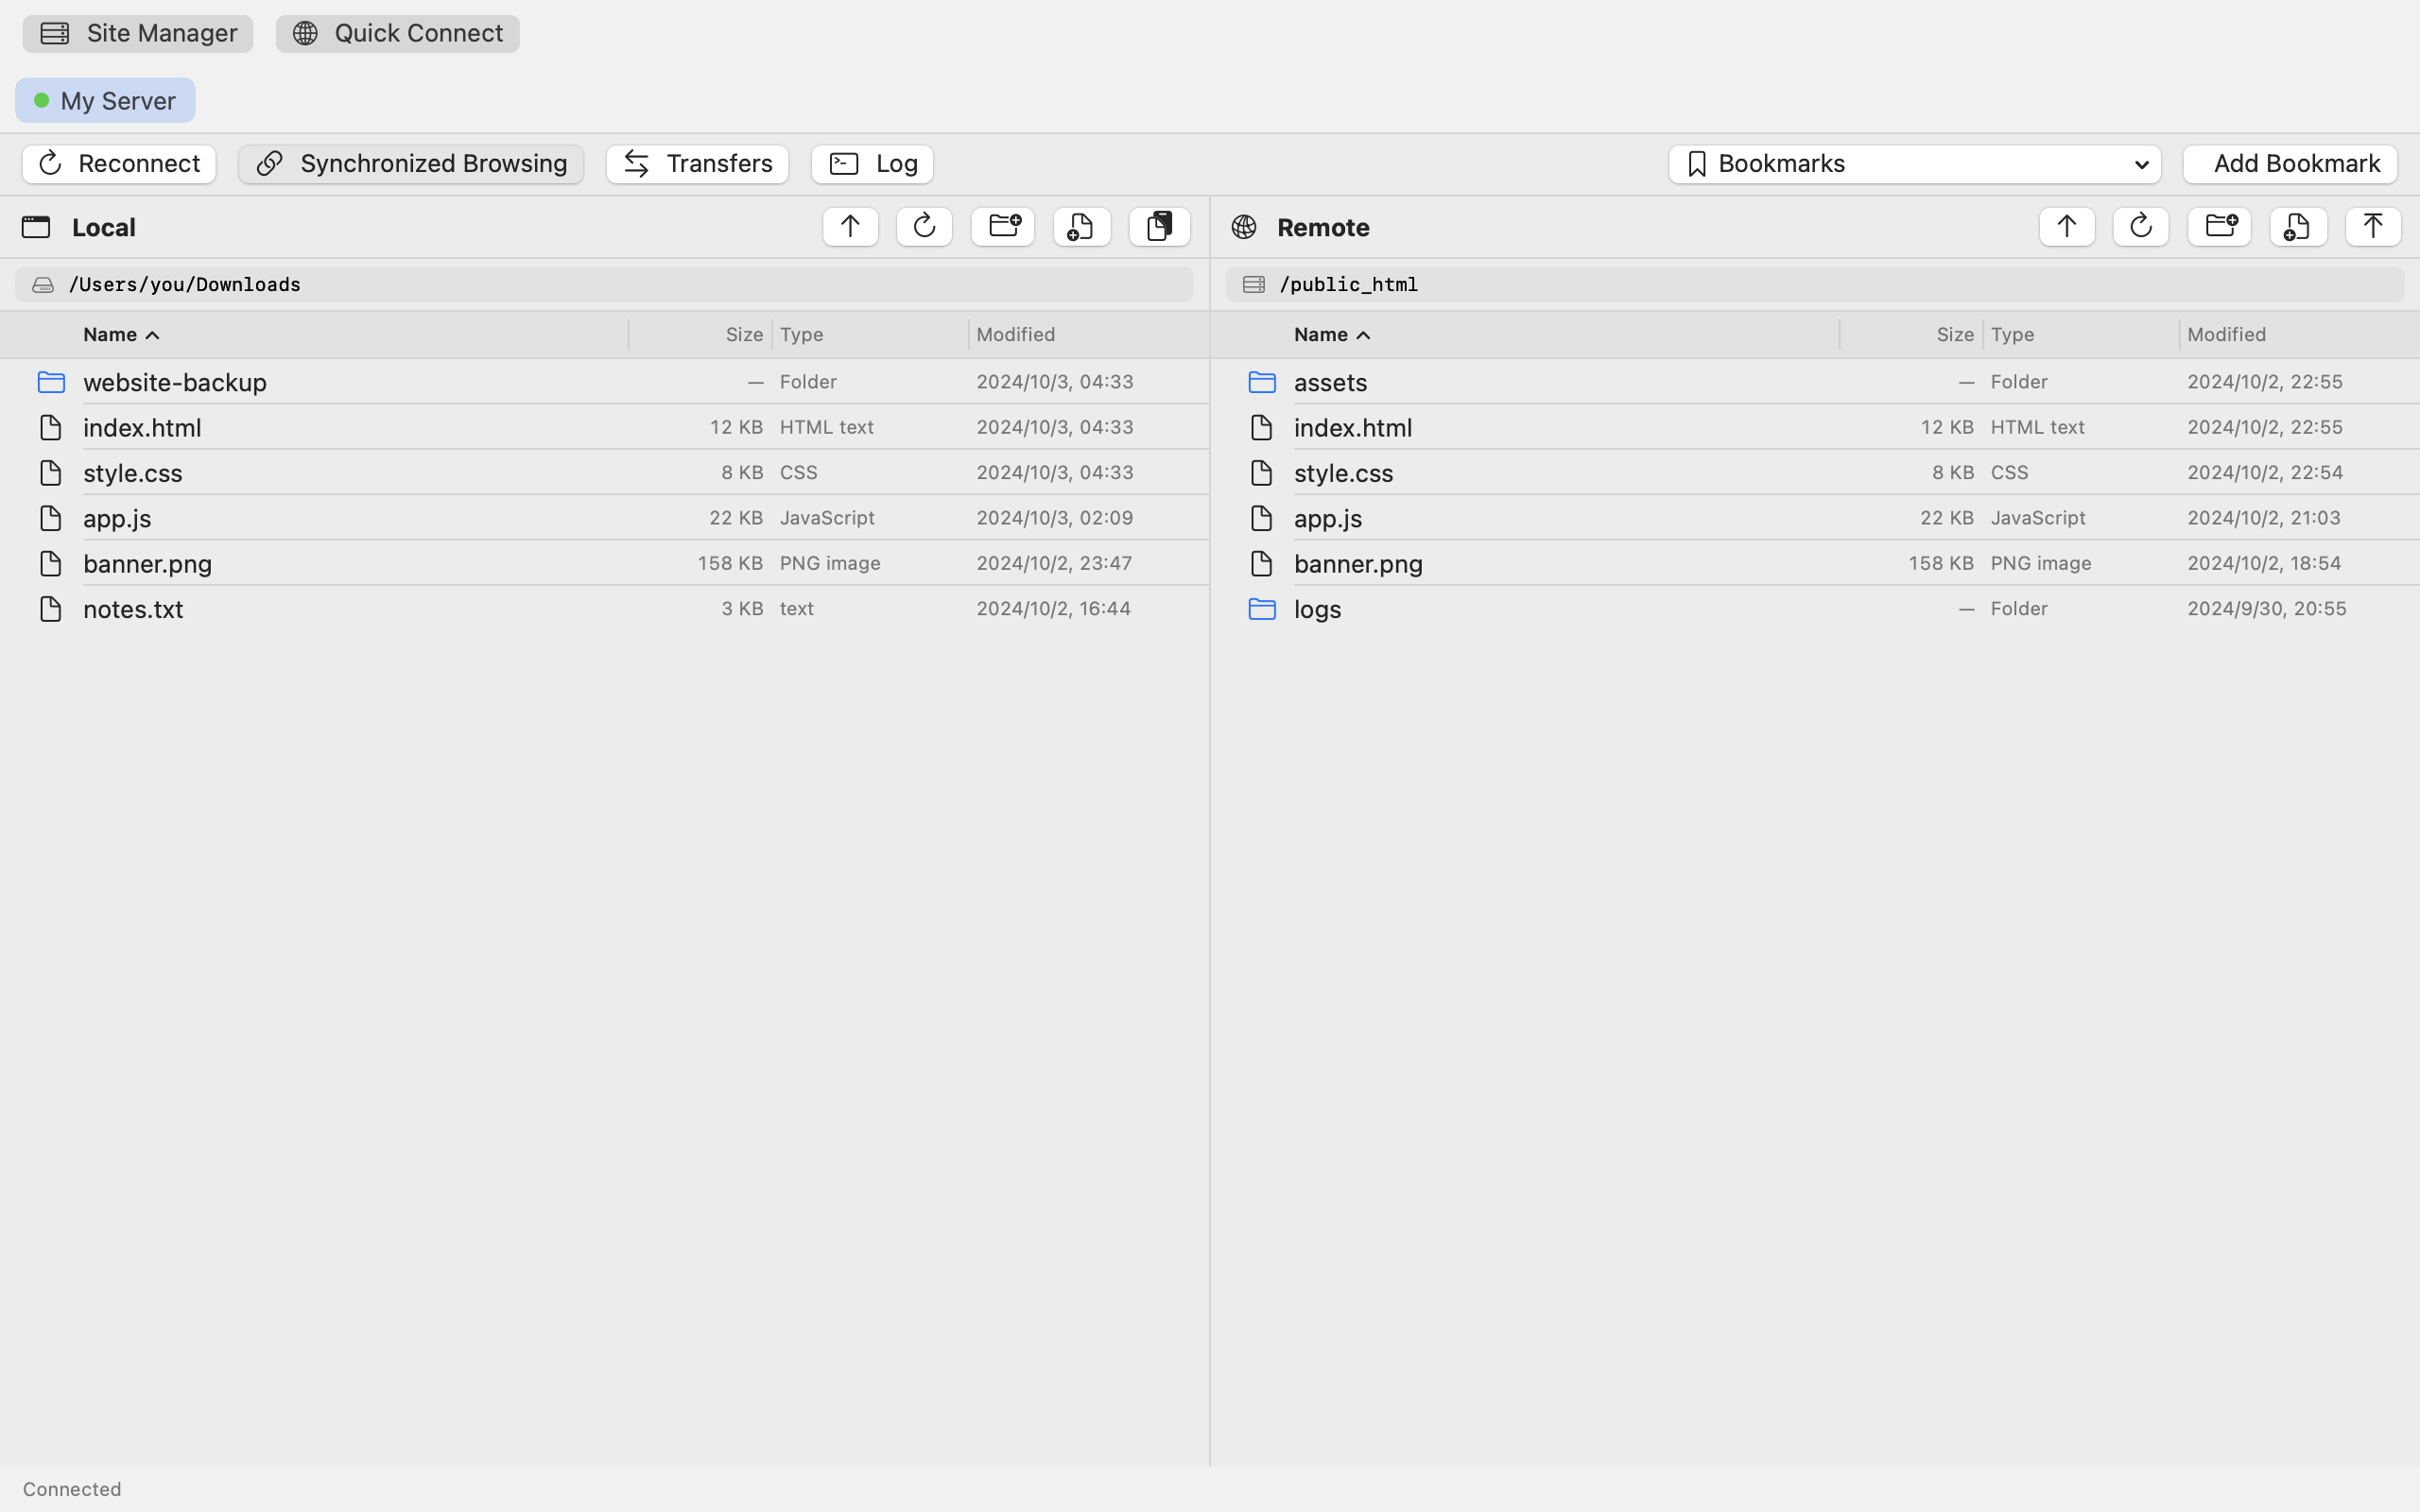Image resolution: width=2420 pixels, height=1512 pixels.
Task: Select local banner.png file
Action: (604, 563)
